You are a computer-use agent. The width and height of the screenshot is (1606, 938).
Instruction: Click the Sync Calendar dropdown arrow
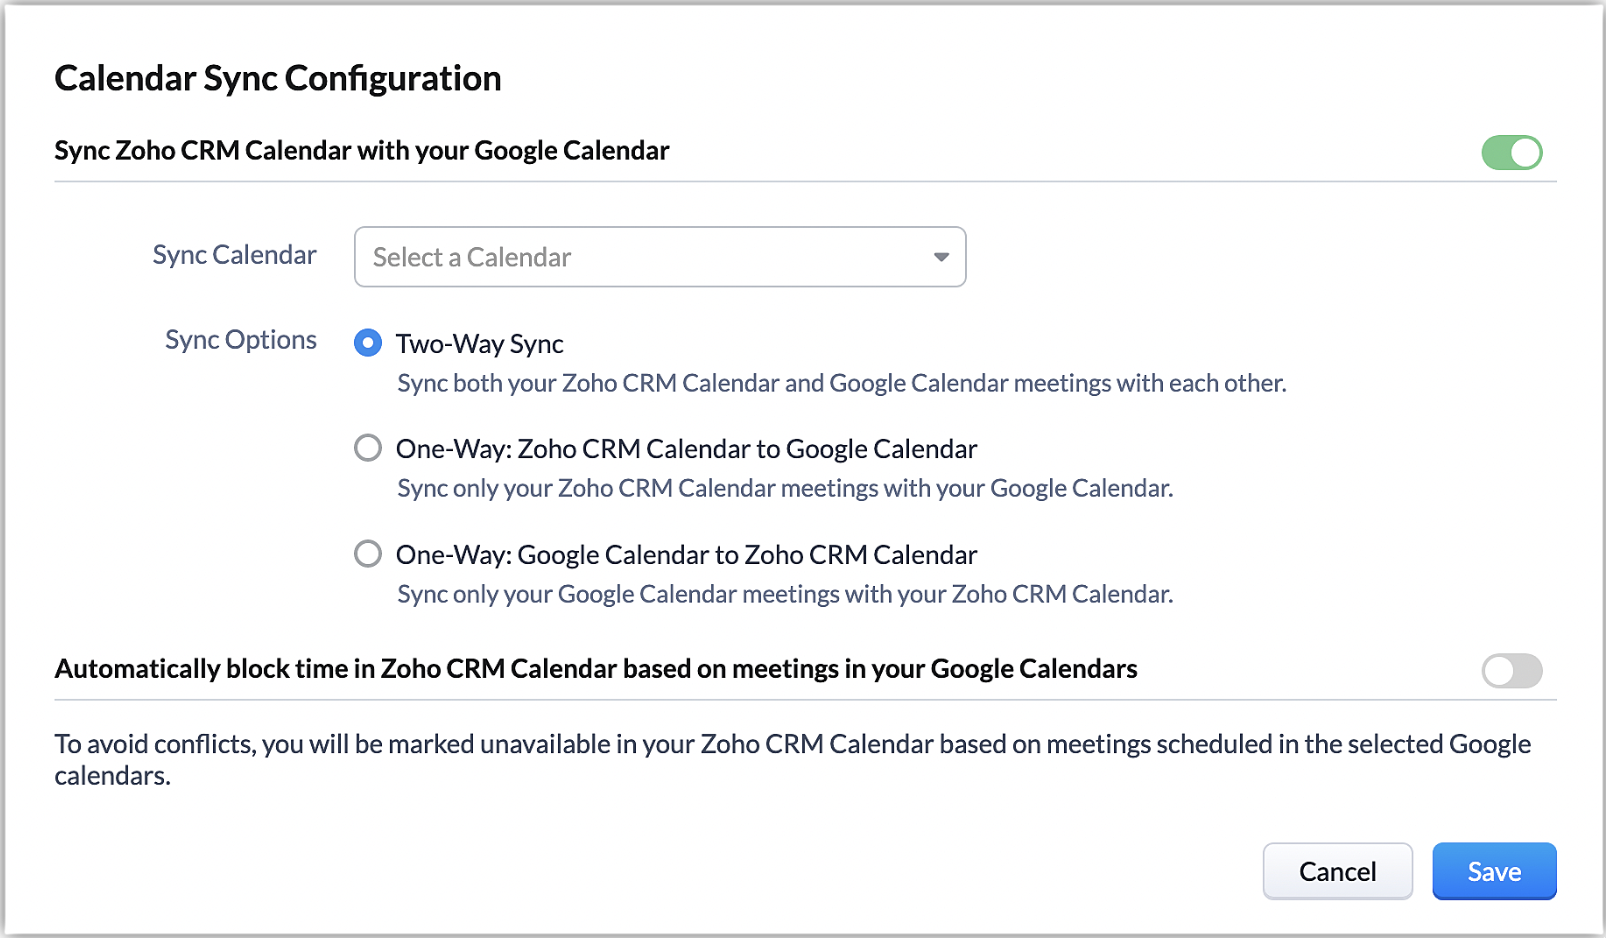[x=941, y=257]
